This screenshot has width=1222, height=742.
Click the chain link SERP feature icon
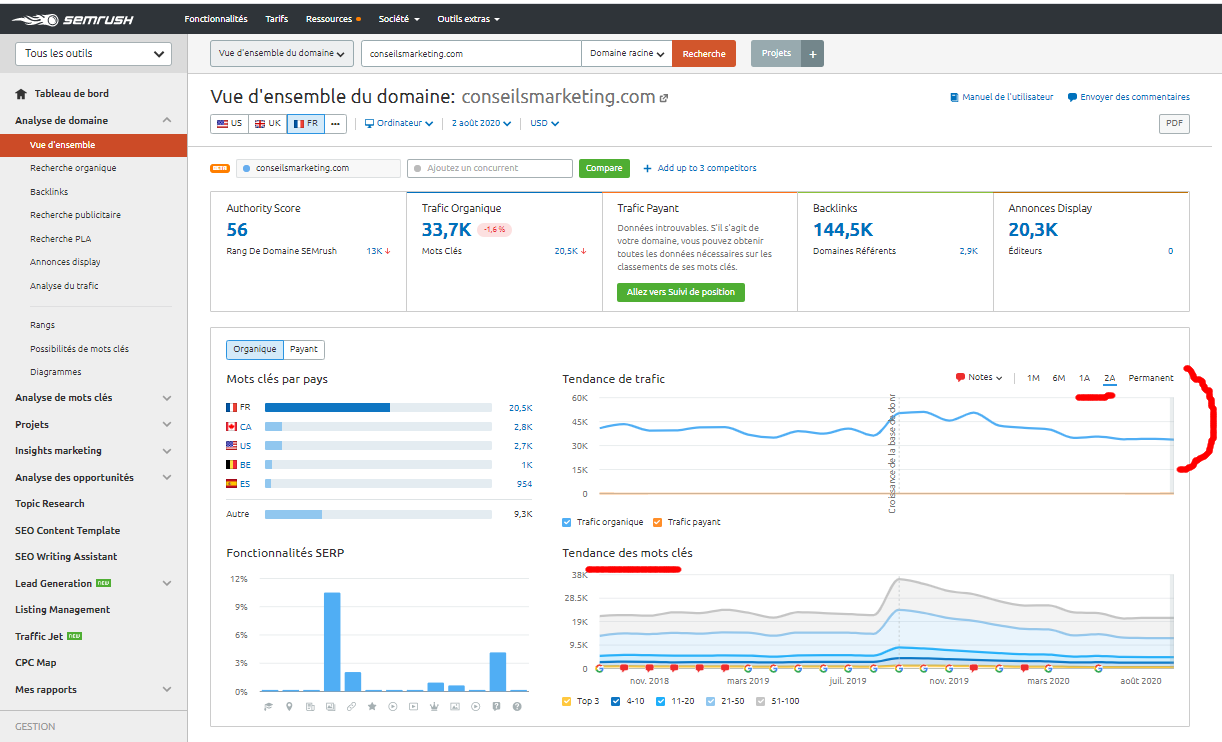click(x=351, y=707)
